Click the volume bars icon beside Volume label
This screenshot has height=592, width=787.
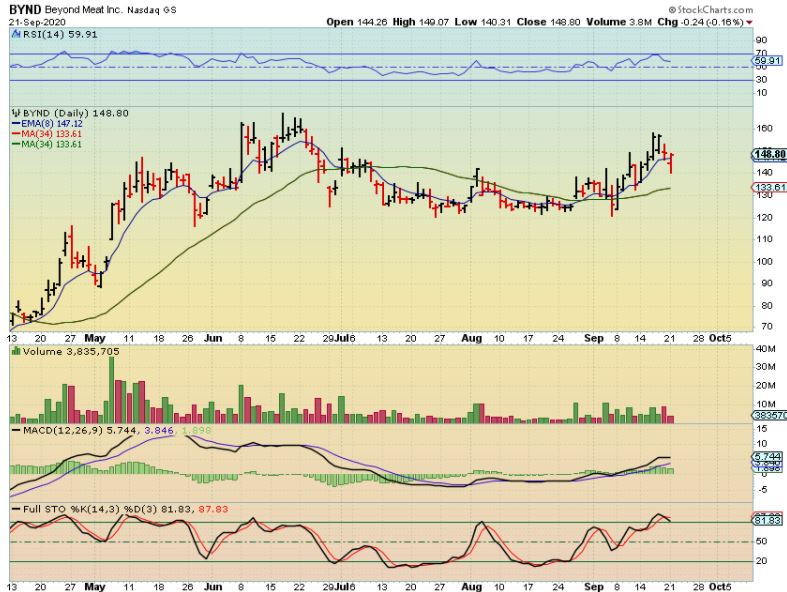(x=16, y=351)
